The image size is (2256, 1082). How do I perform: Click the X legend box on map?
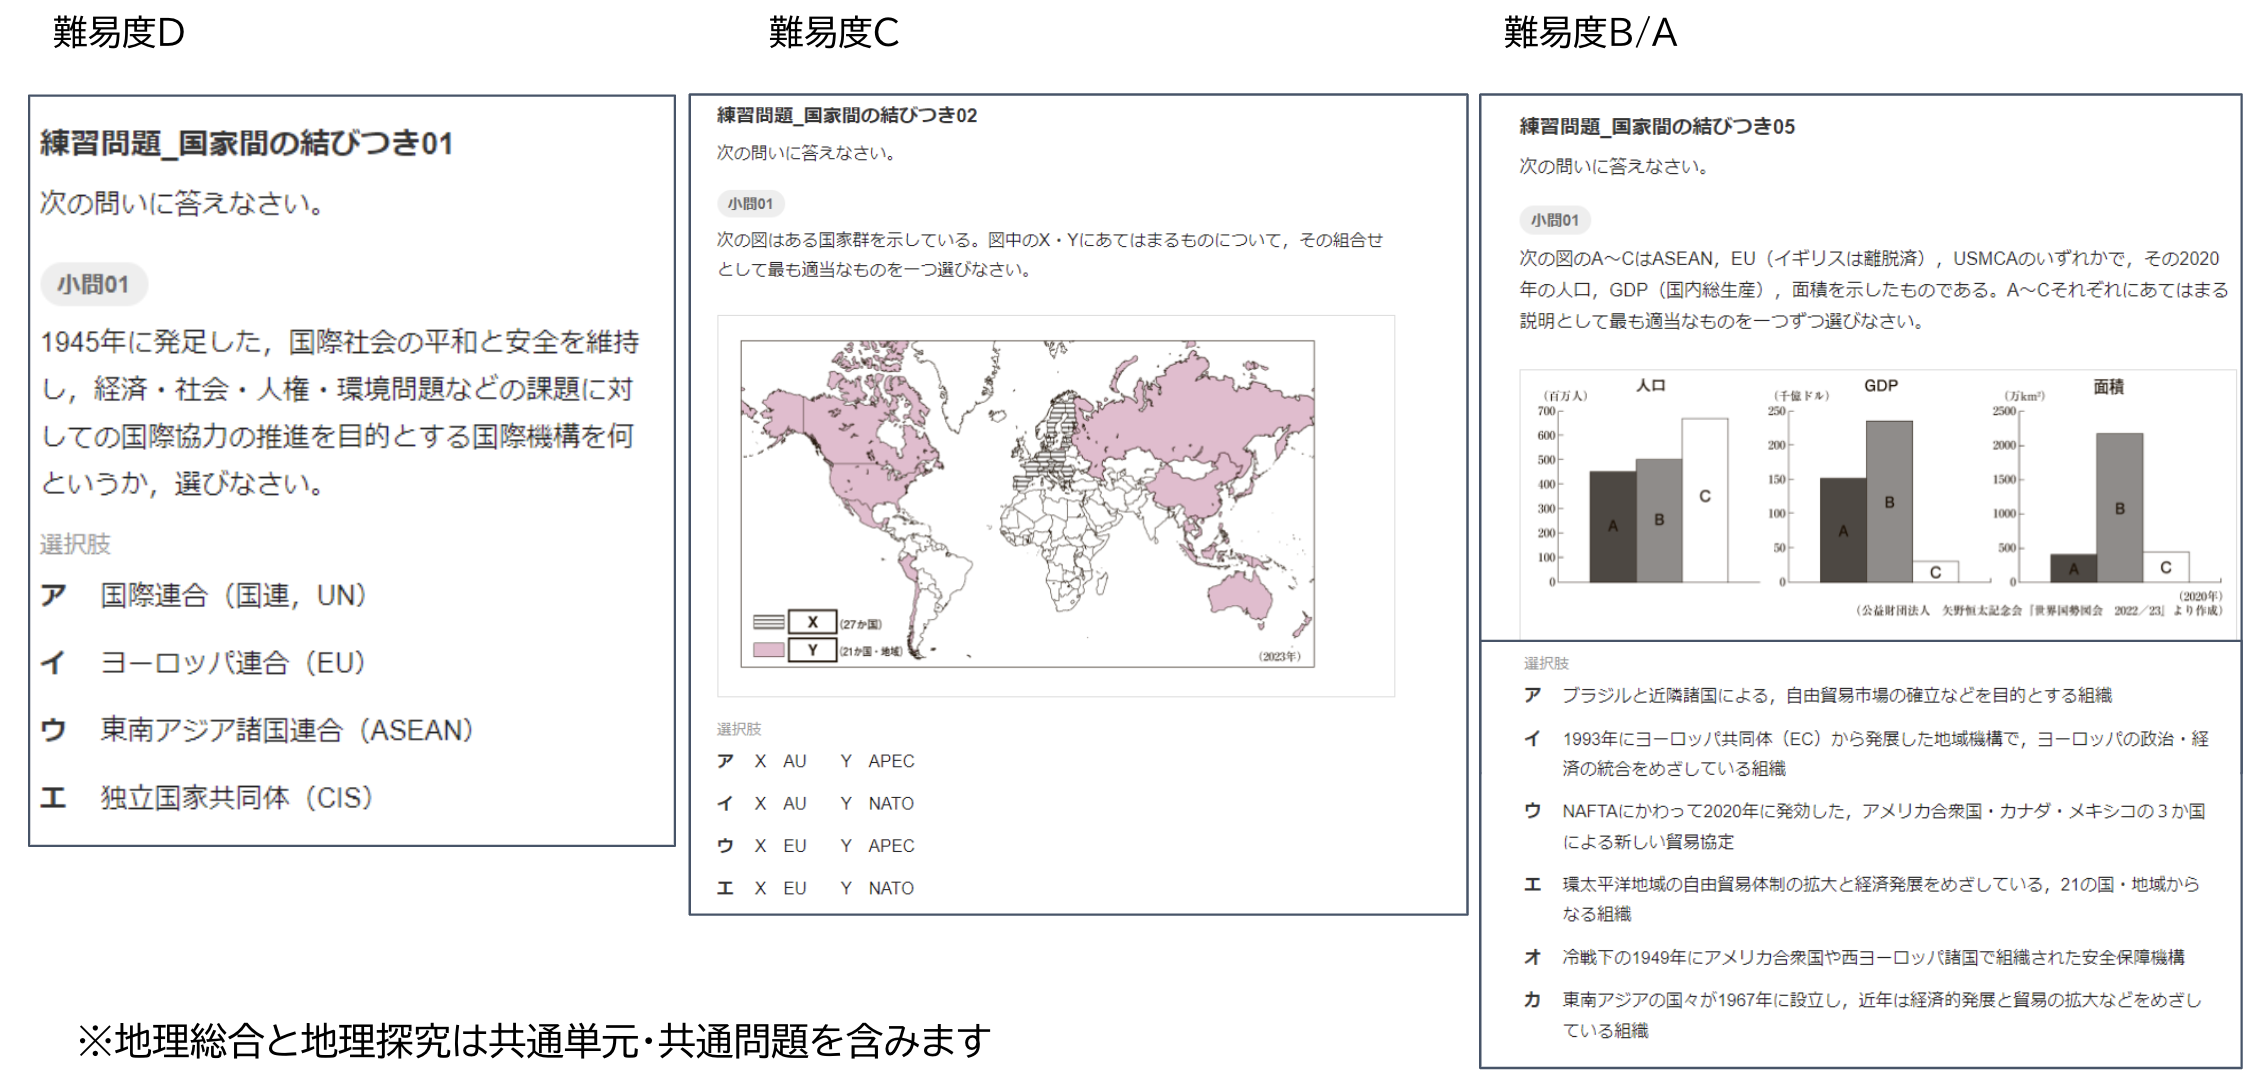[x=812, y=622]
